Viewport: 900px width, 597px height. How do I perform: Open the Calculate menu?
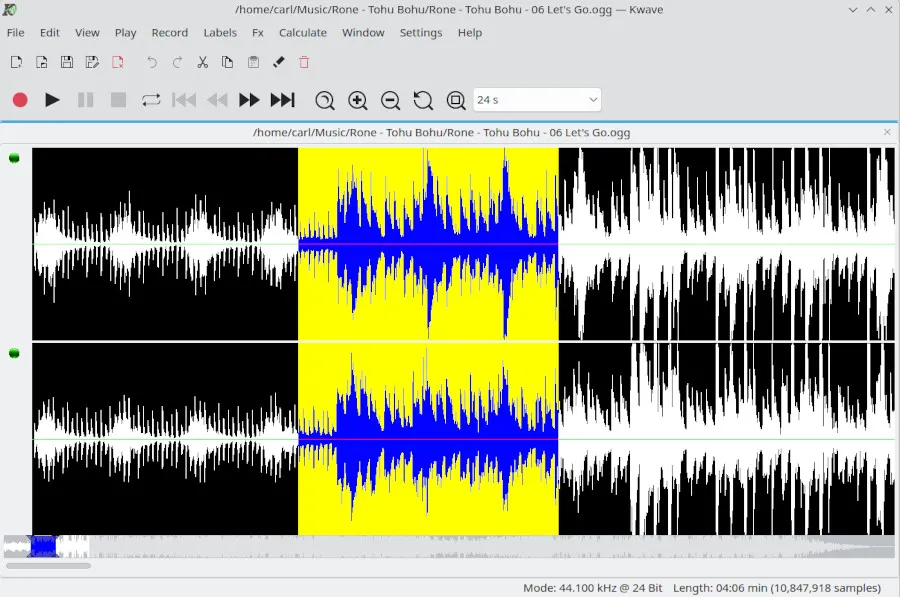click(302, 33)
